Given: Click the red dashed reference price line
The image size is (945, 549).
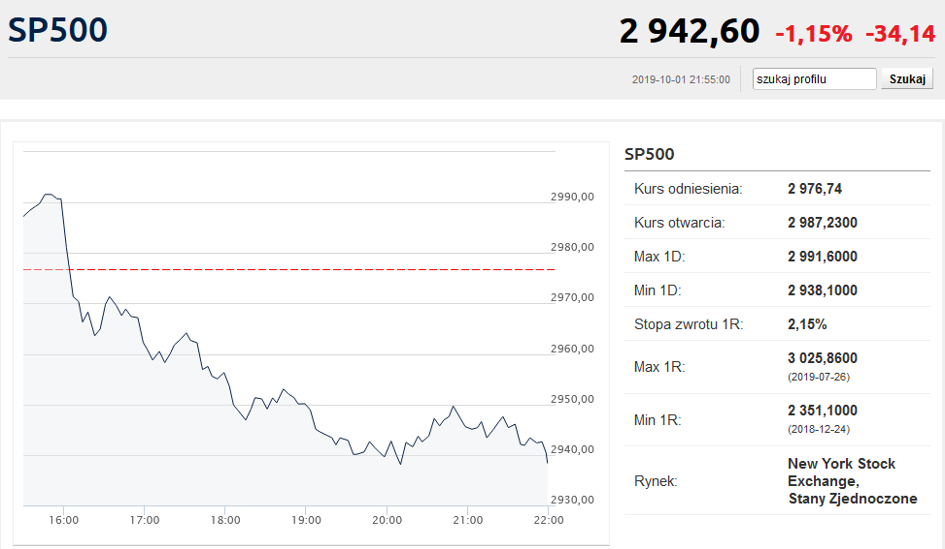Looking at the screenshot, I should (289, 269).
